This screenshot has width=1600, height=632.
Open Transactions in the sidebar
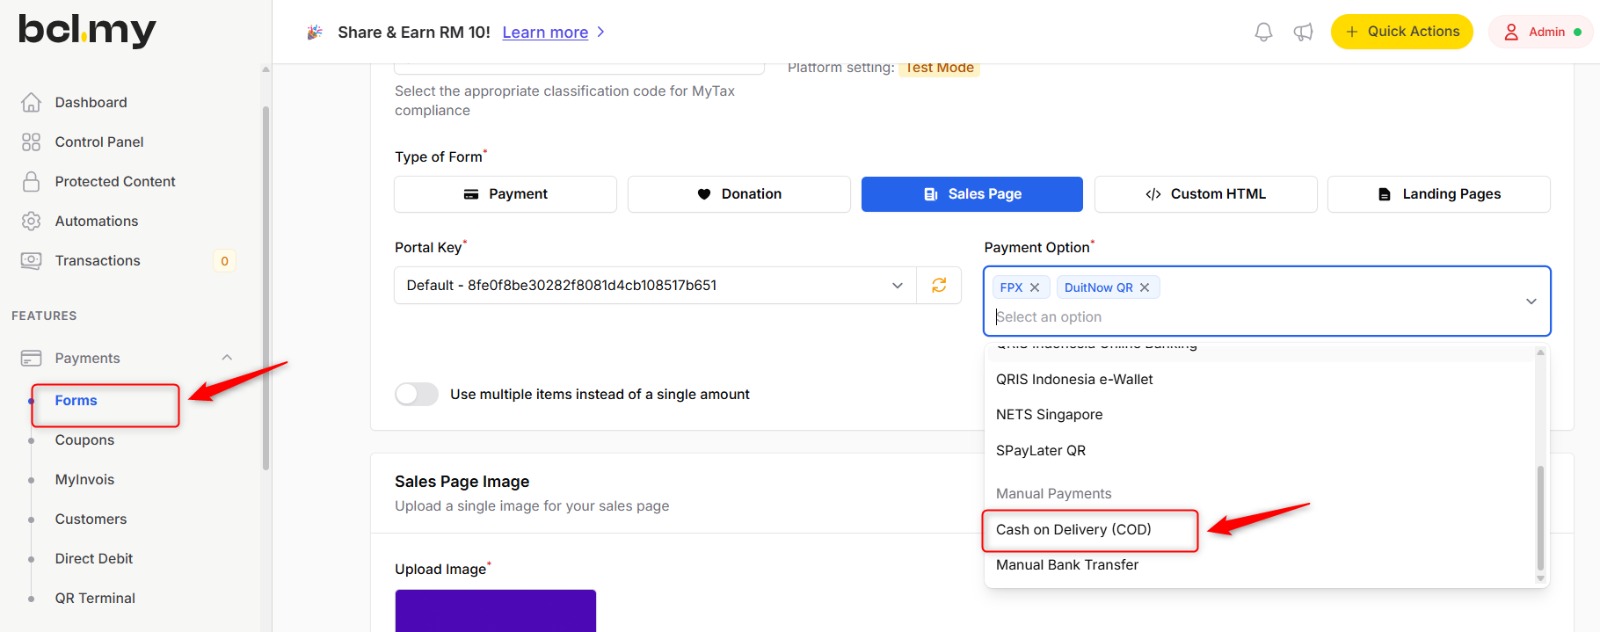tap(97, 261)
